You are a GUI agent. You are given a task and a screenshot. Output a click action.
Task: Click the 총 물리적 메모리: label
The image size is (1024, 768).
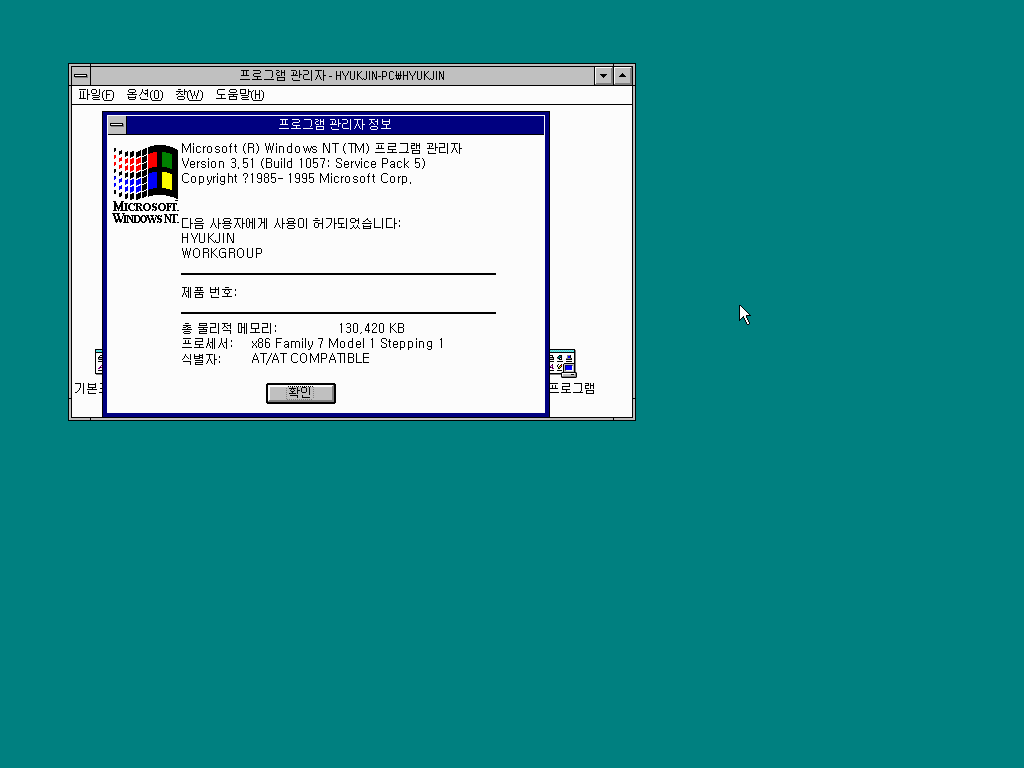tap(229, 328)
